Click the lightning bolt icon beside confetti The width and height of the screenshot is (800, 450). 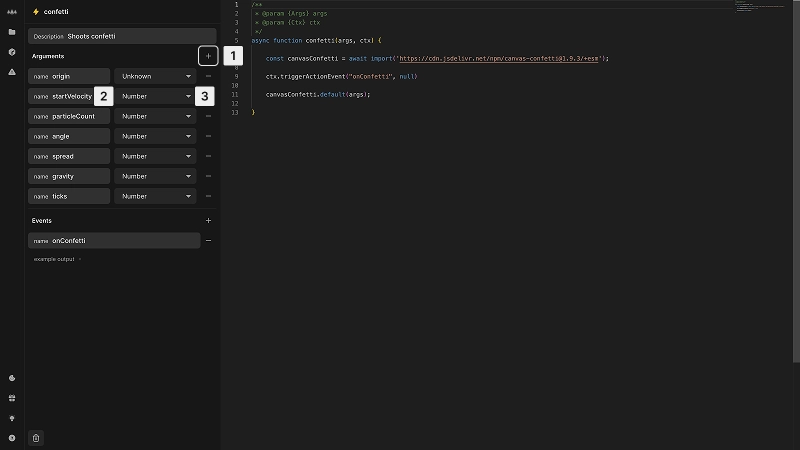(x=36, y=12)
